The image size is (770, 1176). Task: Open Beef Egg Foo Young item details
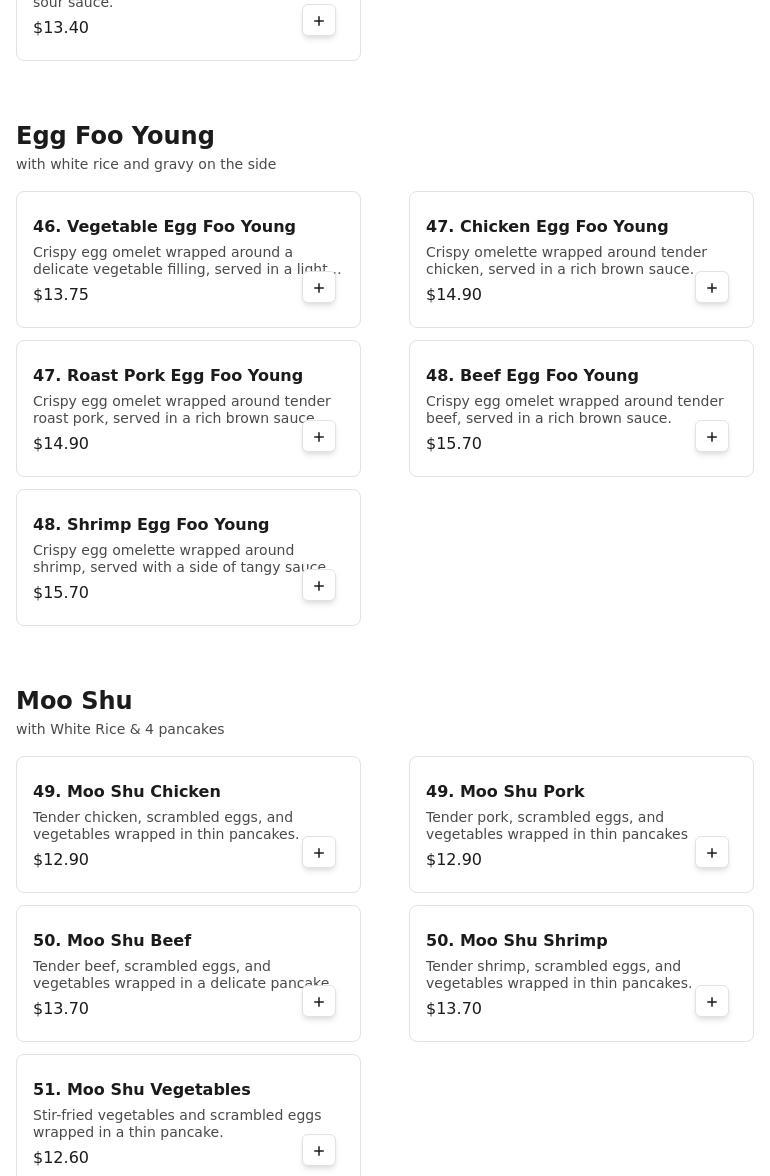(532, 376)
